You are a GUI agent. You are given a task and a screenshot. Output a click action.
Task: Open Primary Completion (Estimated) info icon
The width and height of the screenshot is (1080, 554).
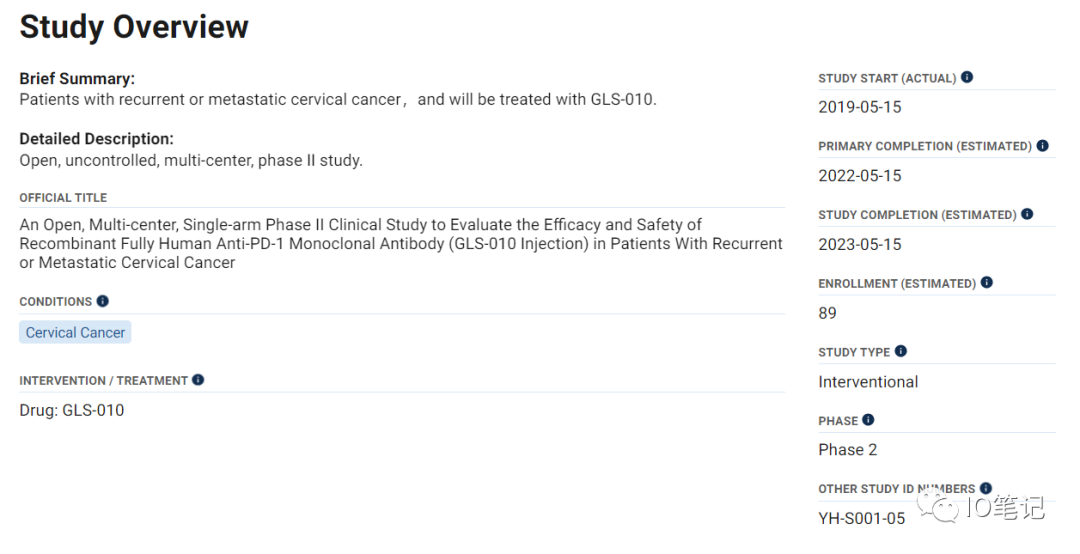pos(1042,145)
